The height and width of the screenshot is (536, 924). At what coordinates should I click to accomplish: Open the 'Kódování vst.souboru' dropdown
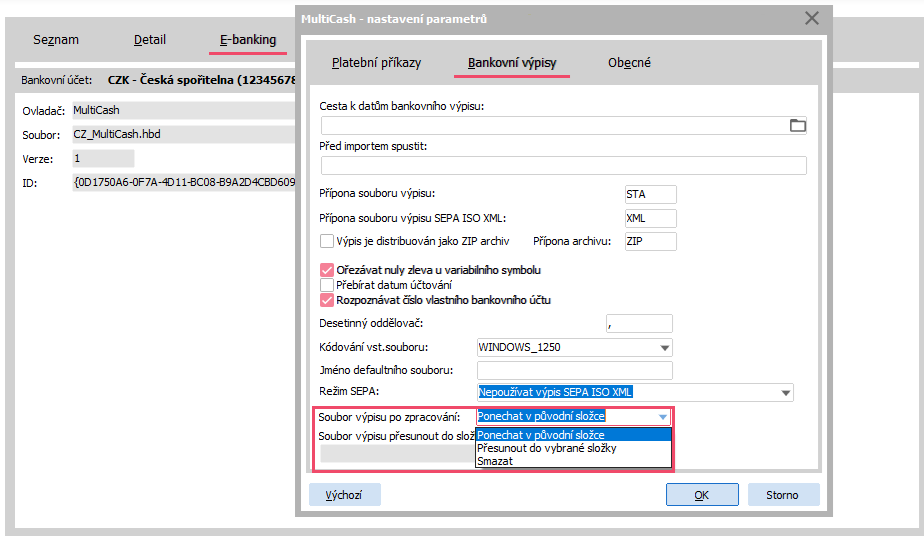pos(664,348)
